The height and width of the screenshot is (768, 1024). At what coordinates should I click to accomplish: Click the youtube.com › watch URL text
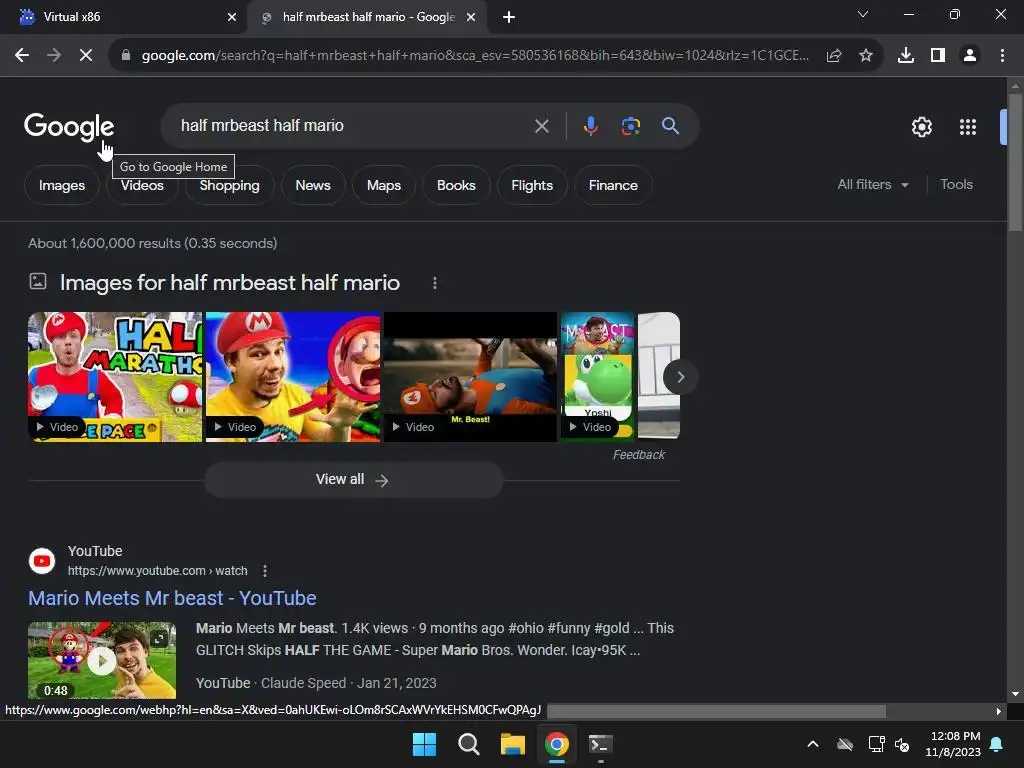pos(157,571)
